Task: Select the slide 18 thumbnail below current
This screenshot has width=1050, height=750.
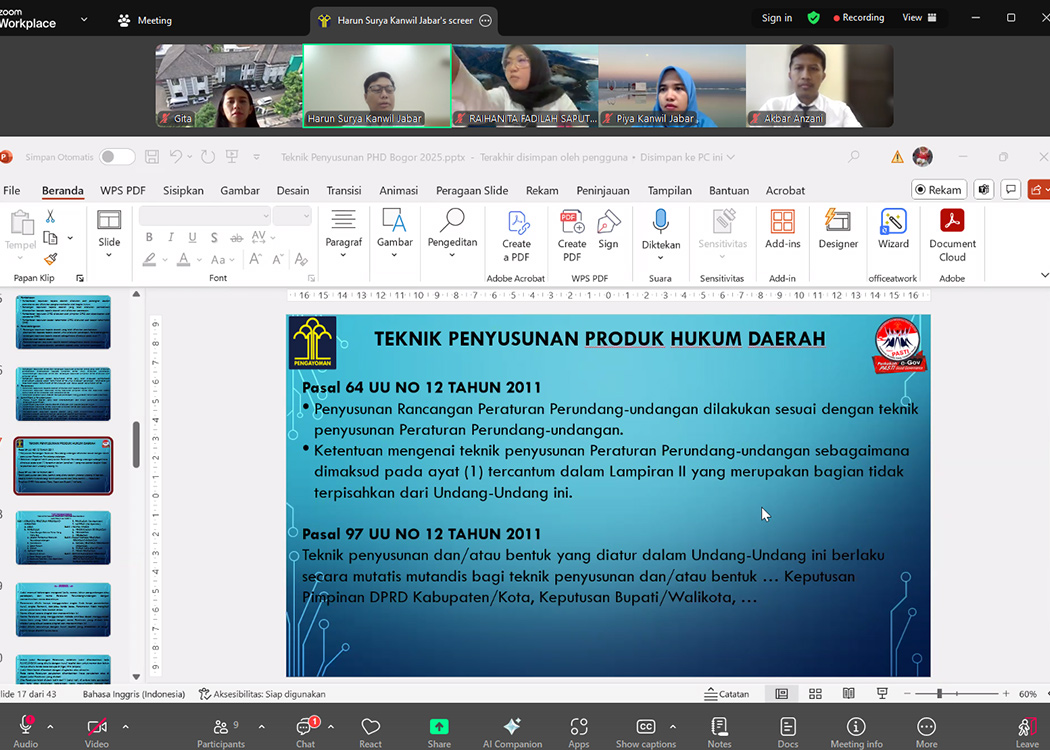Action: (x=63, y=538)
